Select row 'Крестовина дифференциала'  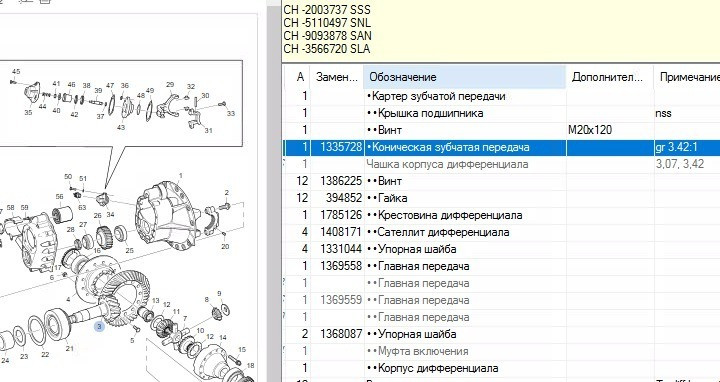tap(502, 215)
